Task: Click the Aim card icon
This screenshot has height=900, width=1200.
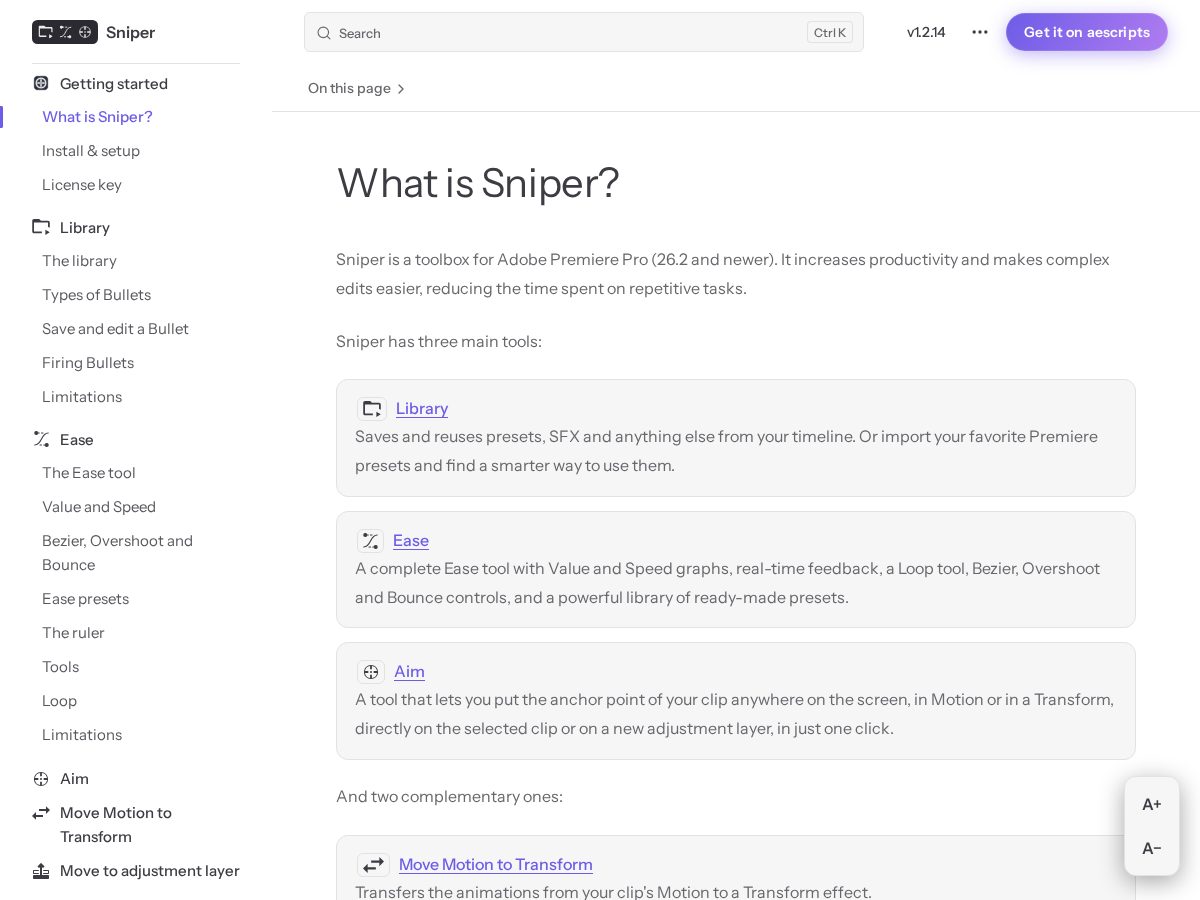Action: pos(371,672)
